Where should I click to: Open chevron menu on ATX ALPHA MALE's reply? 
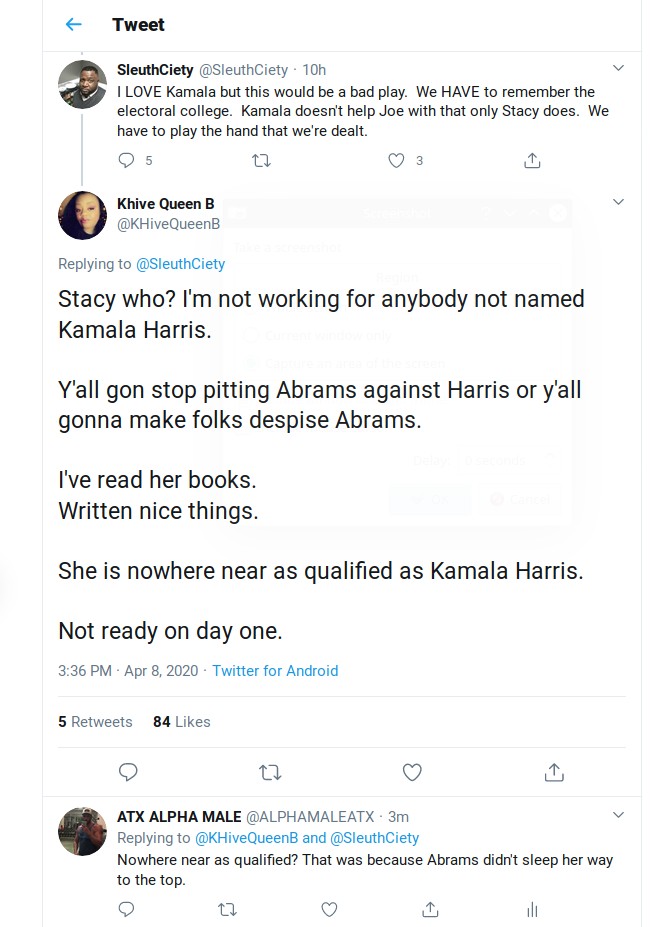click(618, 816)
